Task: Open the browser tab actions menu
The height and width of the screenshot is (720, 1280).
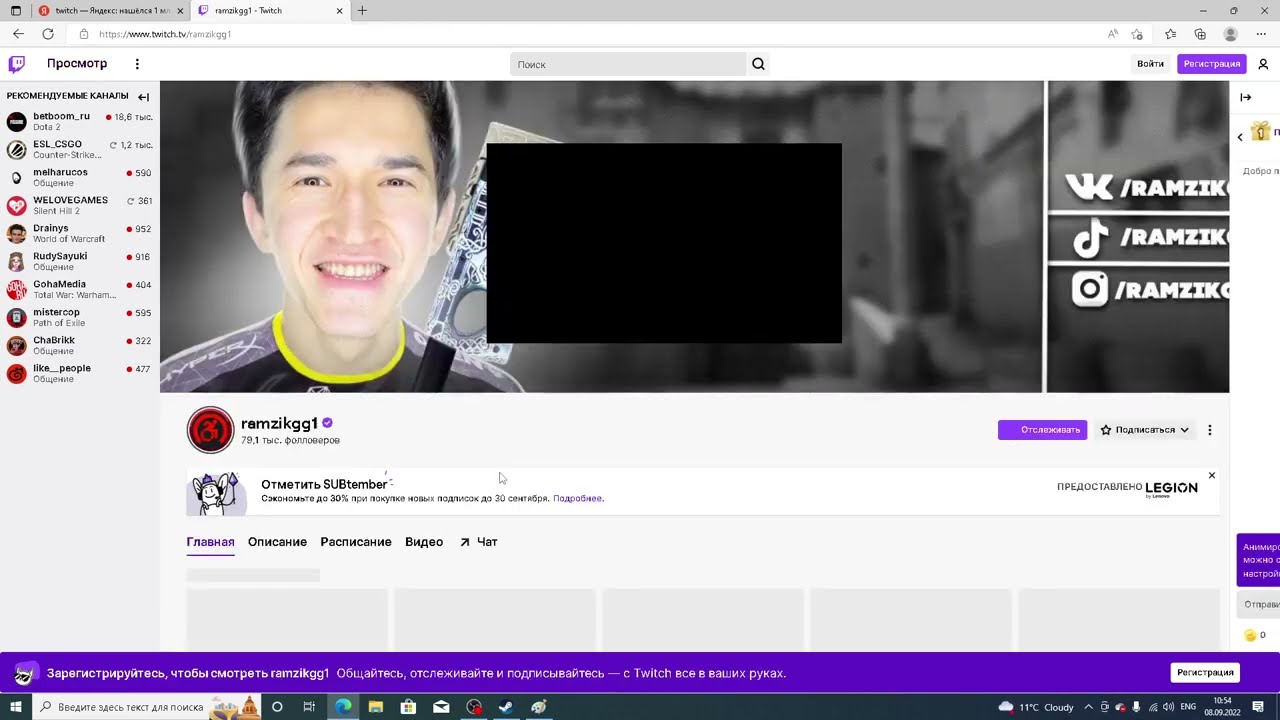Action: click(x=15, y=11)
